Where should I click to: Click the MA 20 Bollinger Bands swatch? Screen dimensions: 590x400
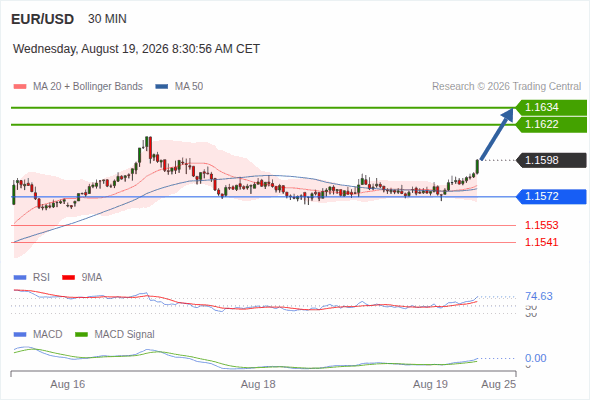(x=20, y=87)
